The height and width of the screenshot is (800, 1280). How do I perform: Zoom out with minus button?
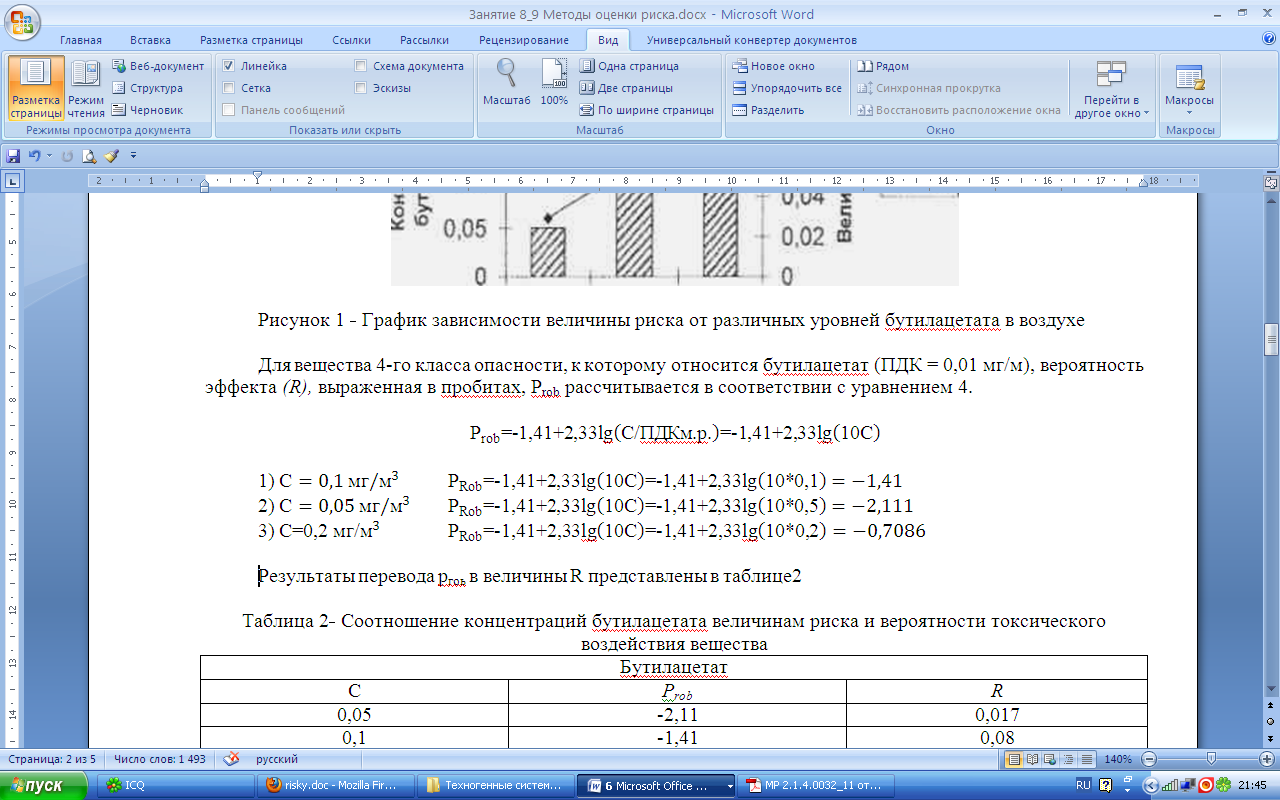(x=1148, y=759)
